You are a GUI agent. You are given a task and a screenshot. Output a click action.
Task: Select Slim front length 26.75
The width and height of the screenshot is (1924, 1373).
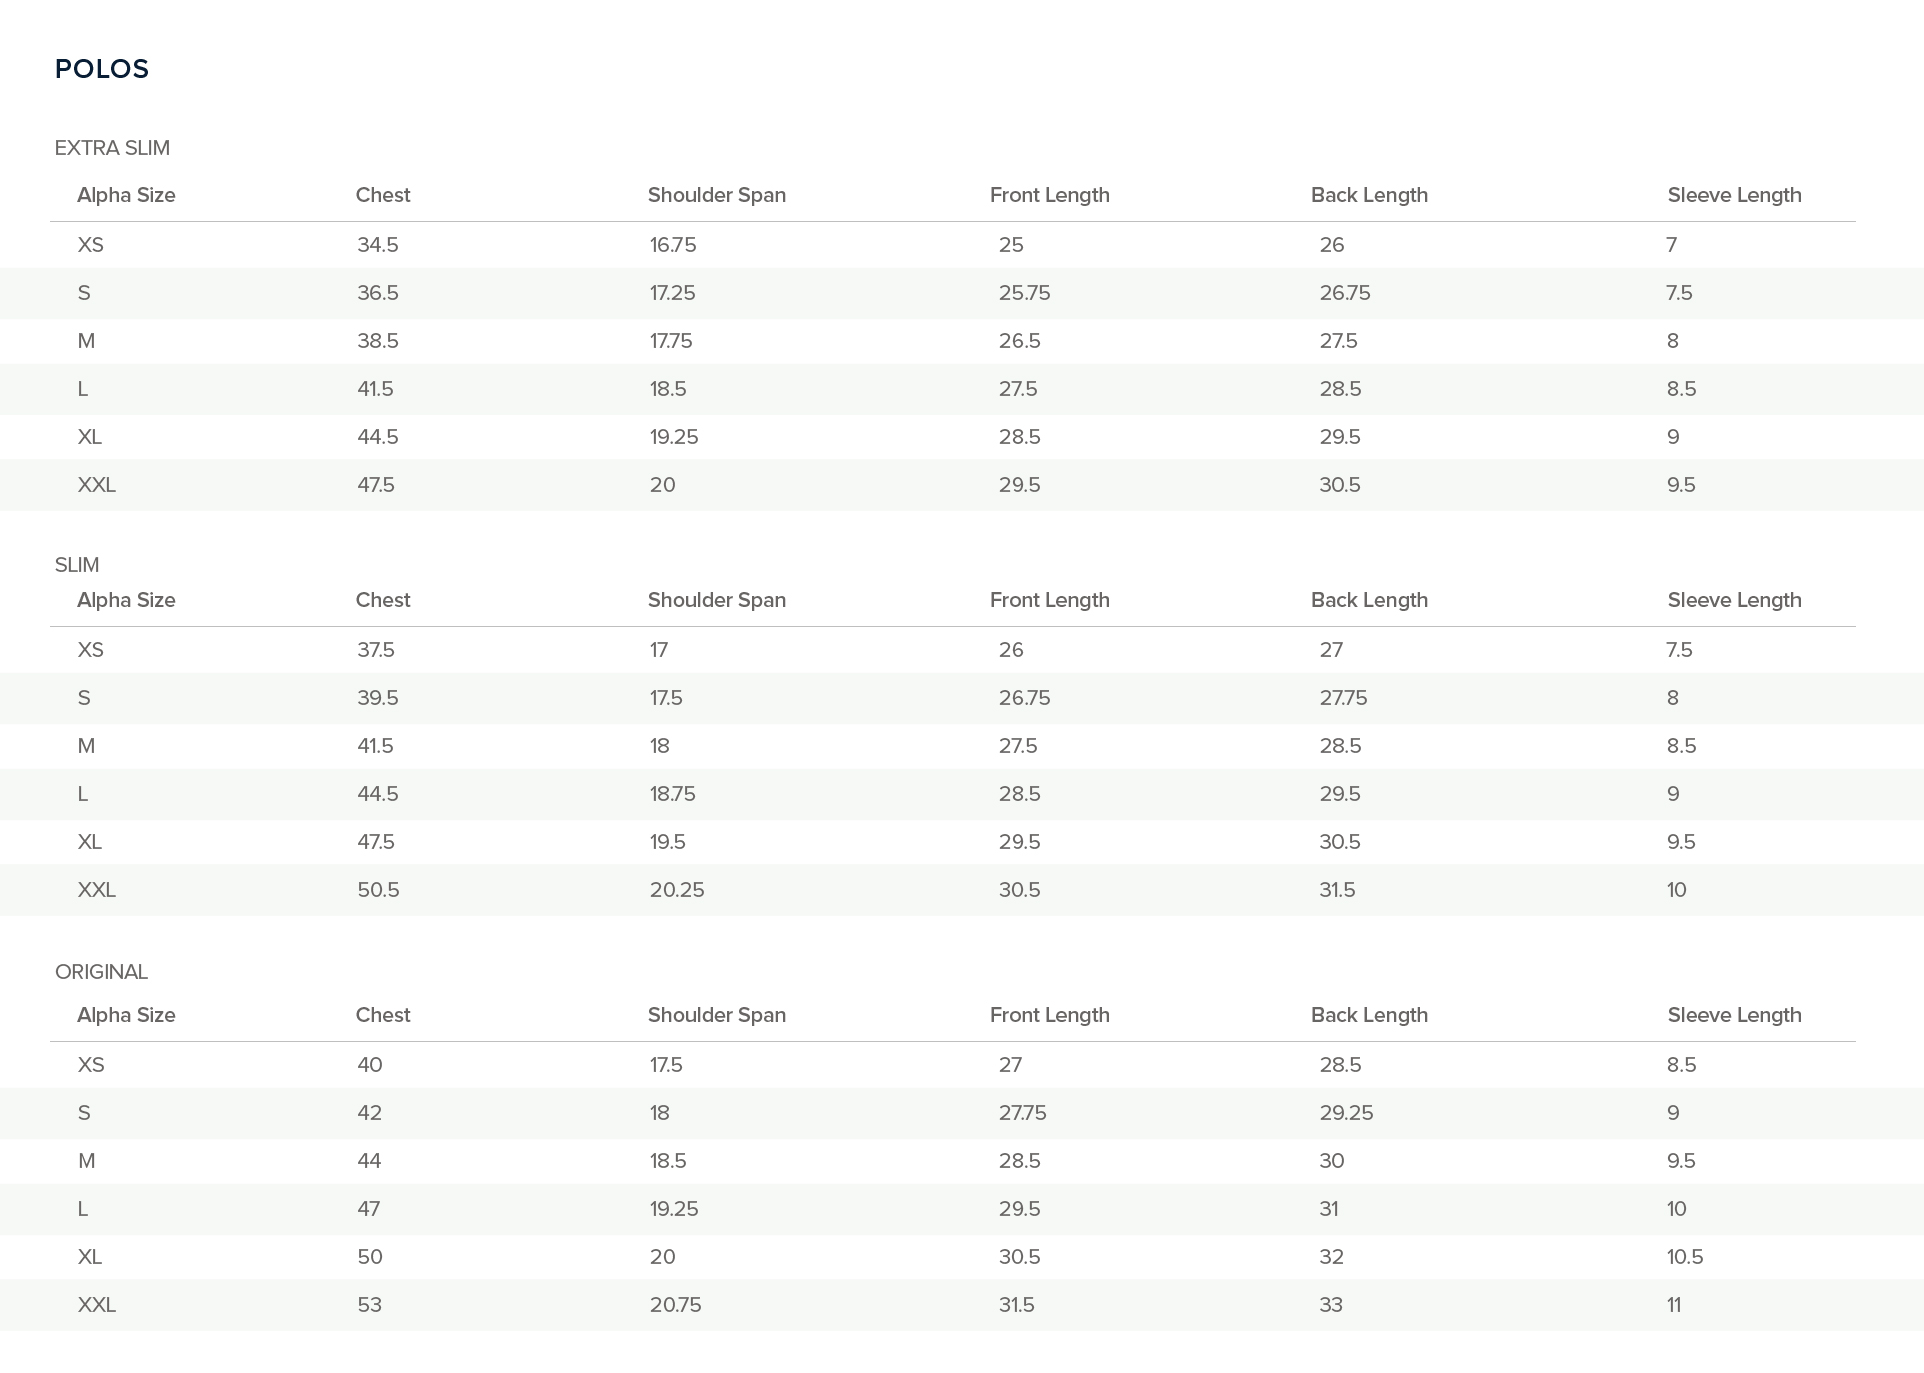click(x=1025, y=698)
